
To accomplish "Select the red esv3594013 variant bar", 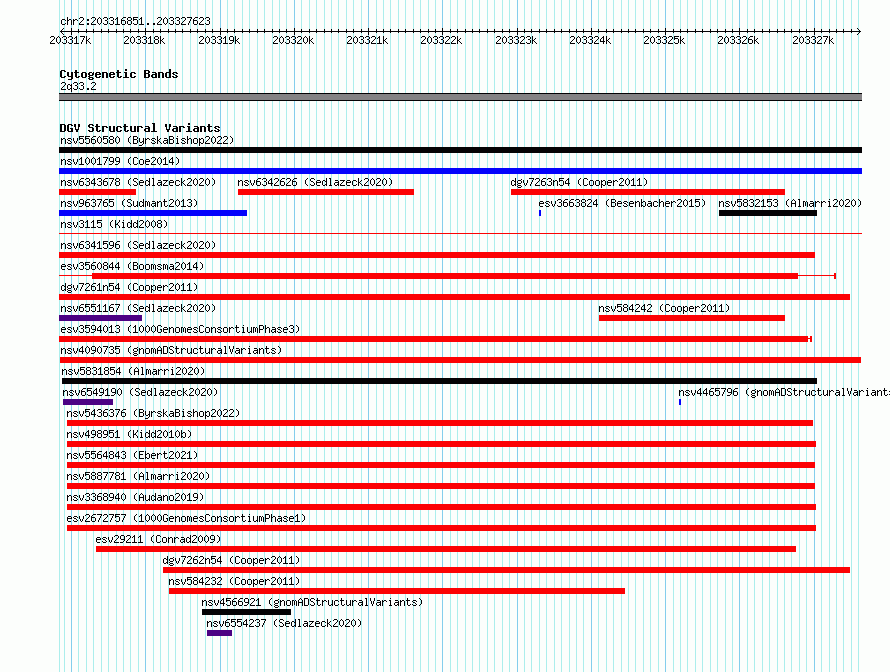I will pos(434,339).
